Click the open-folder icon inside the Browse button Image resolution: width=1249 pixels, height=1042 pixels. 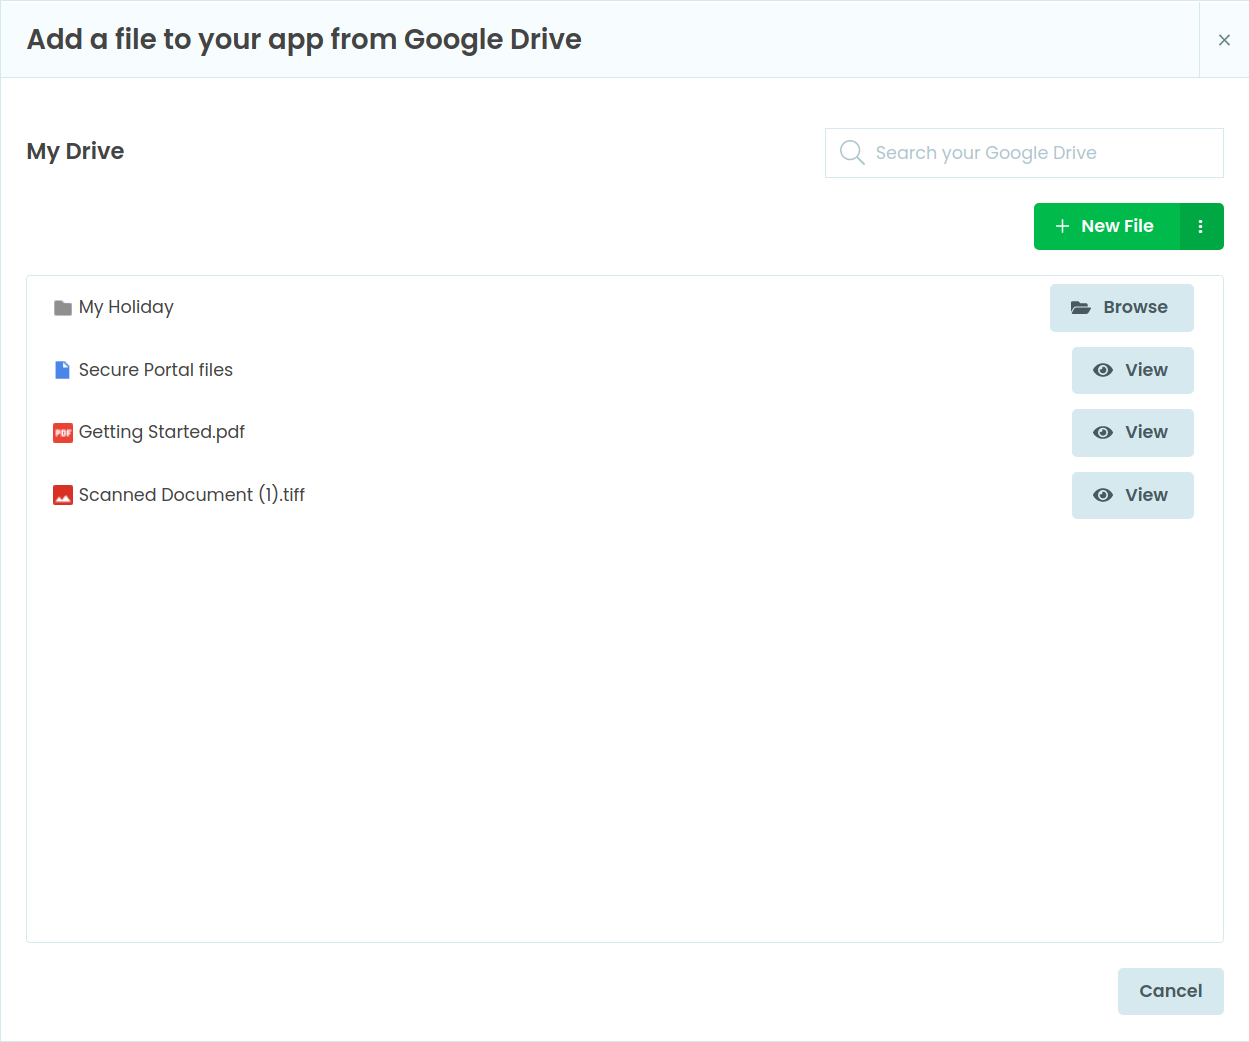(x=1081, y=307)
